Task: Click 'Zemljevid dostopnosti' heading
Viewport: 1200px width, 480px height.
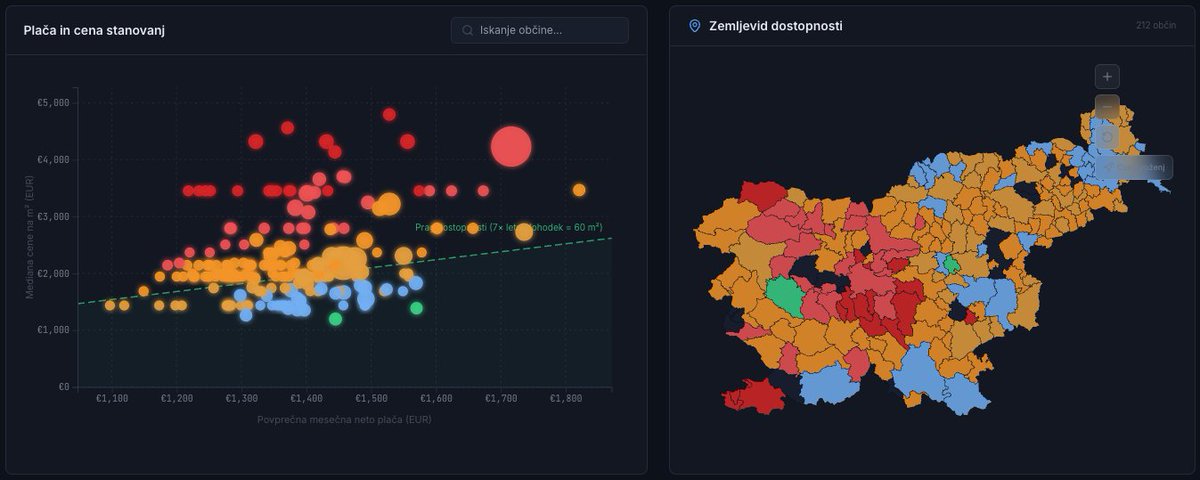Action: click(x=775, y=26)
